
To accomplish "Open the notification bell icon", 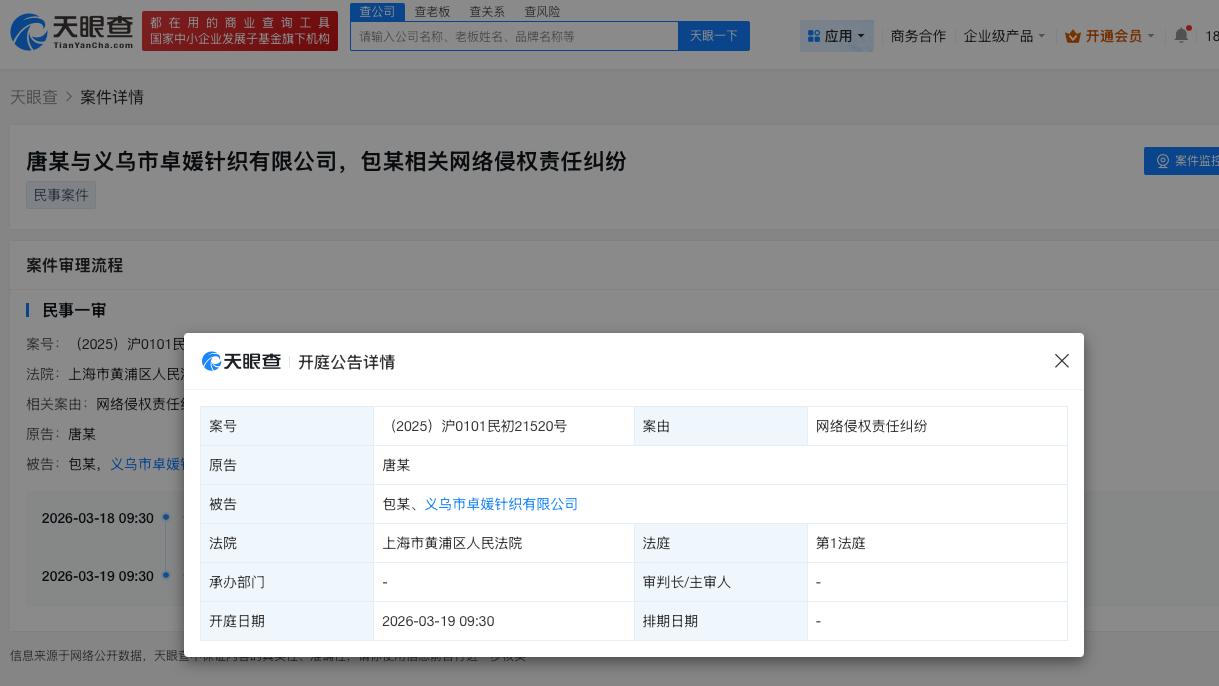I will (1181, 34).
